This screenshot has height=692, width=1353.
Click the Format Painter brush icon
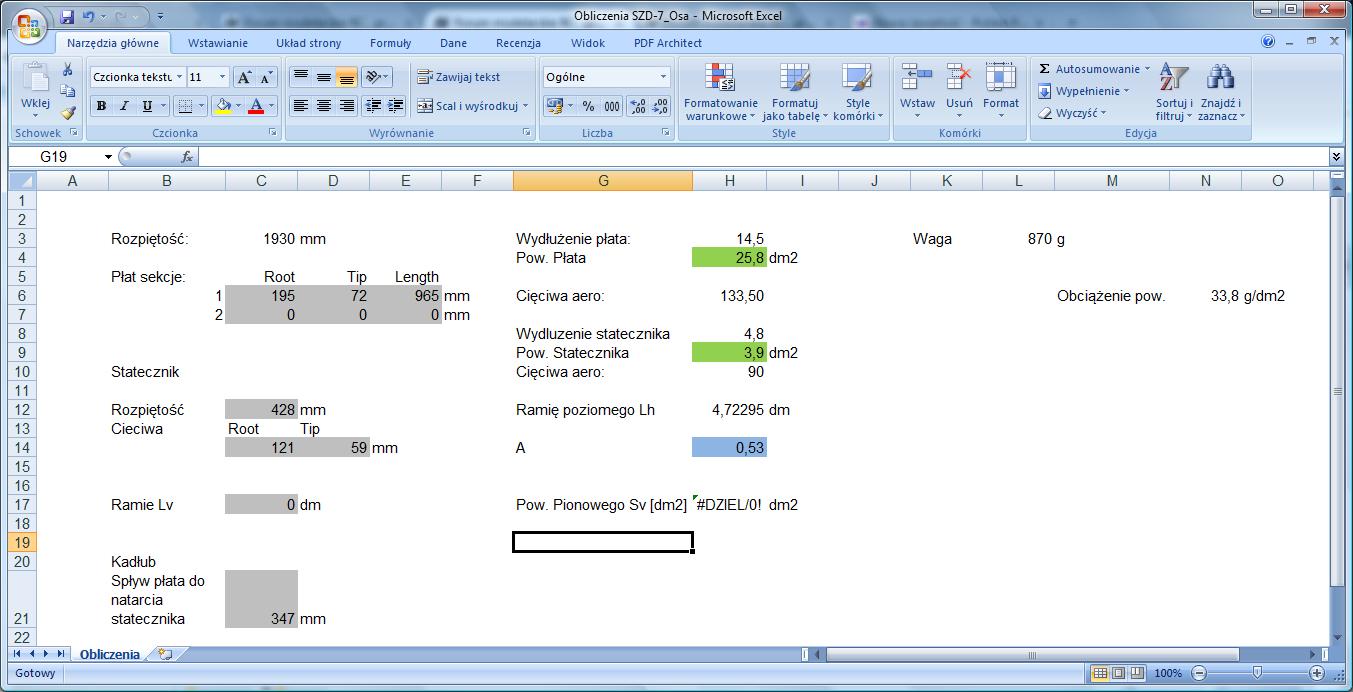(x=68, y=113)
